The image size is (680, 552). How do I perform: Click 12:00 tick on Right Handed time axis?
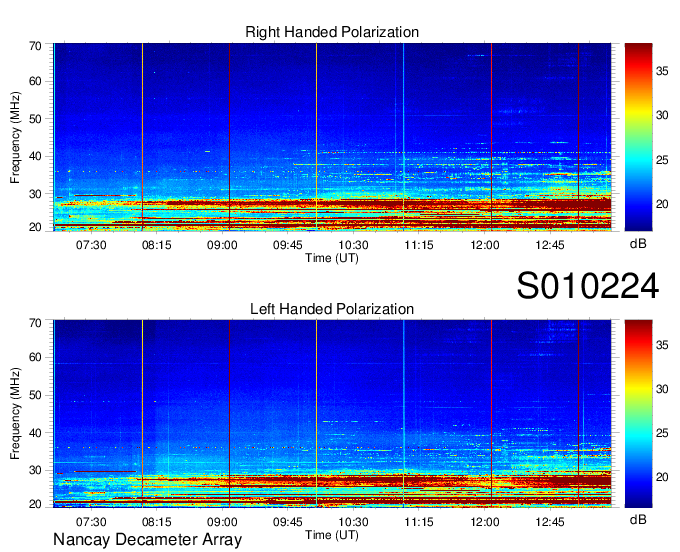[485, 245]
